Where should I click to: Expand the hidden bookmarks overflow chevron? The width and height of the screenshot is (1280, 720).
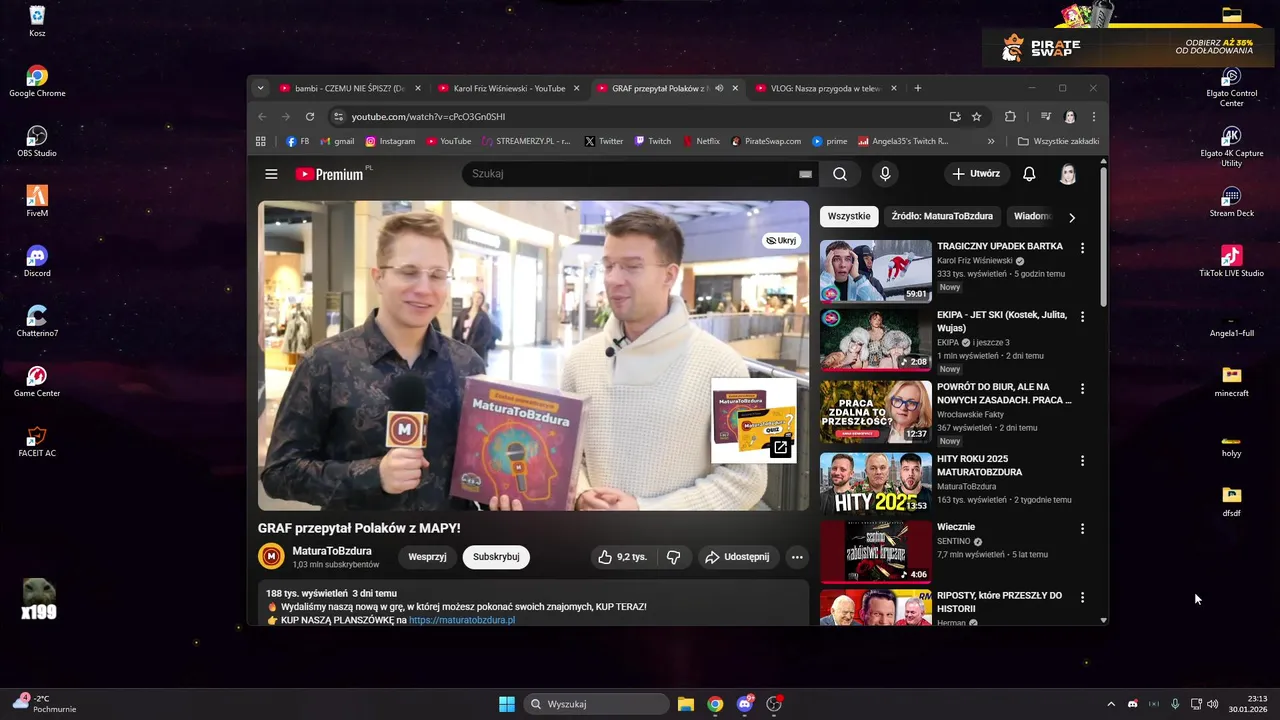(991, 141)
